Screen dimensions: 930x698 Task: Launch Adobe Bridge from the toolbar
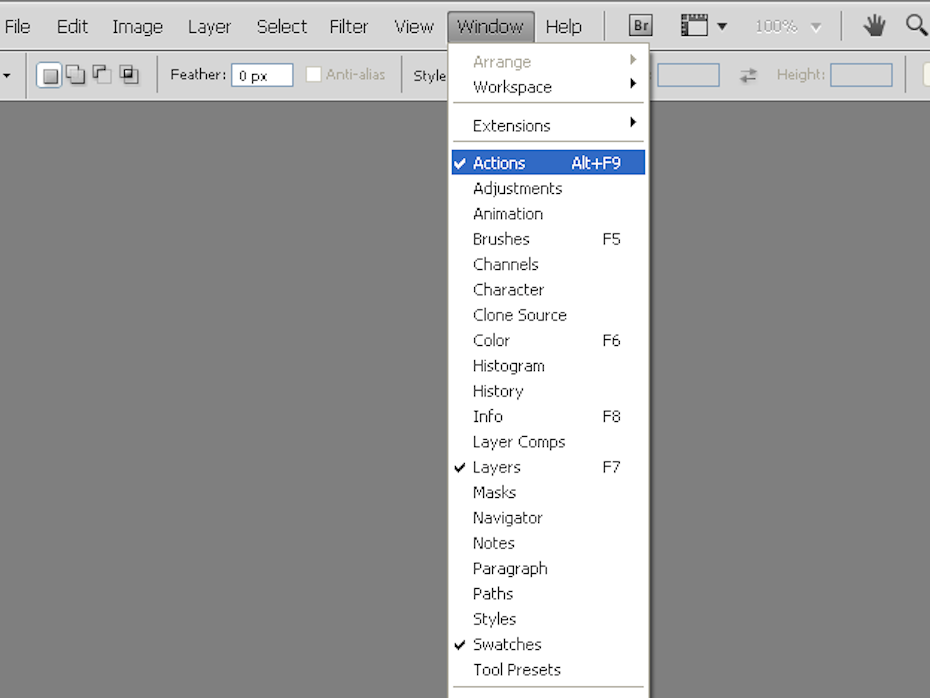(x=640, y=25)
